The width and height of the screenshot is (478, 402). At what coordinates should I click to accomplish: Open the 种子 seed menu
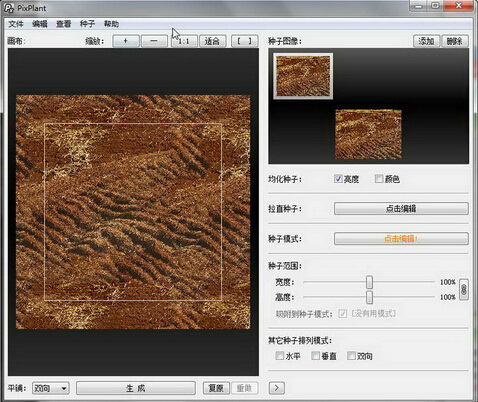[87, 24]
